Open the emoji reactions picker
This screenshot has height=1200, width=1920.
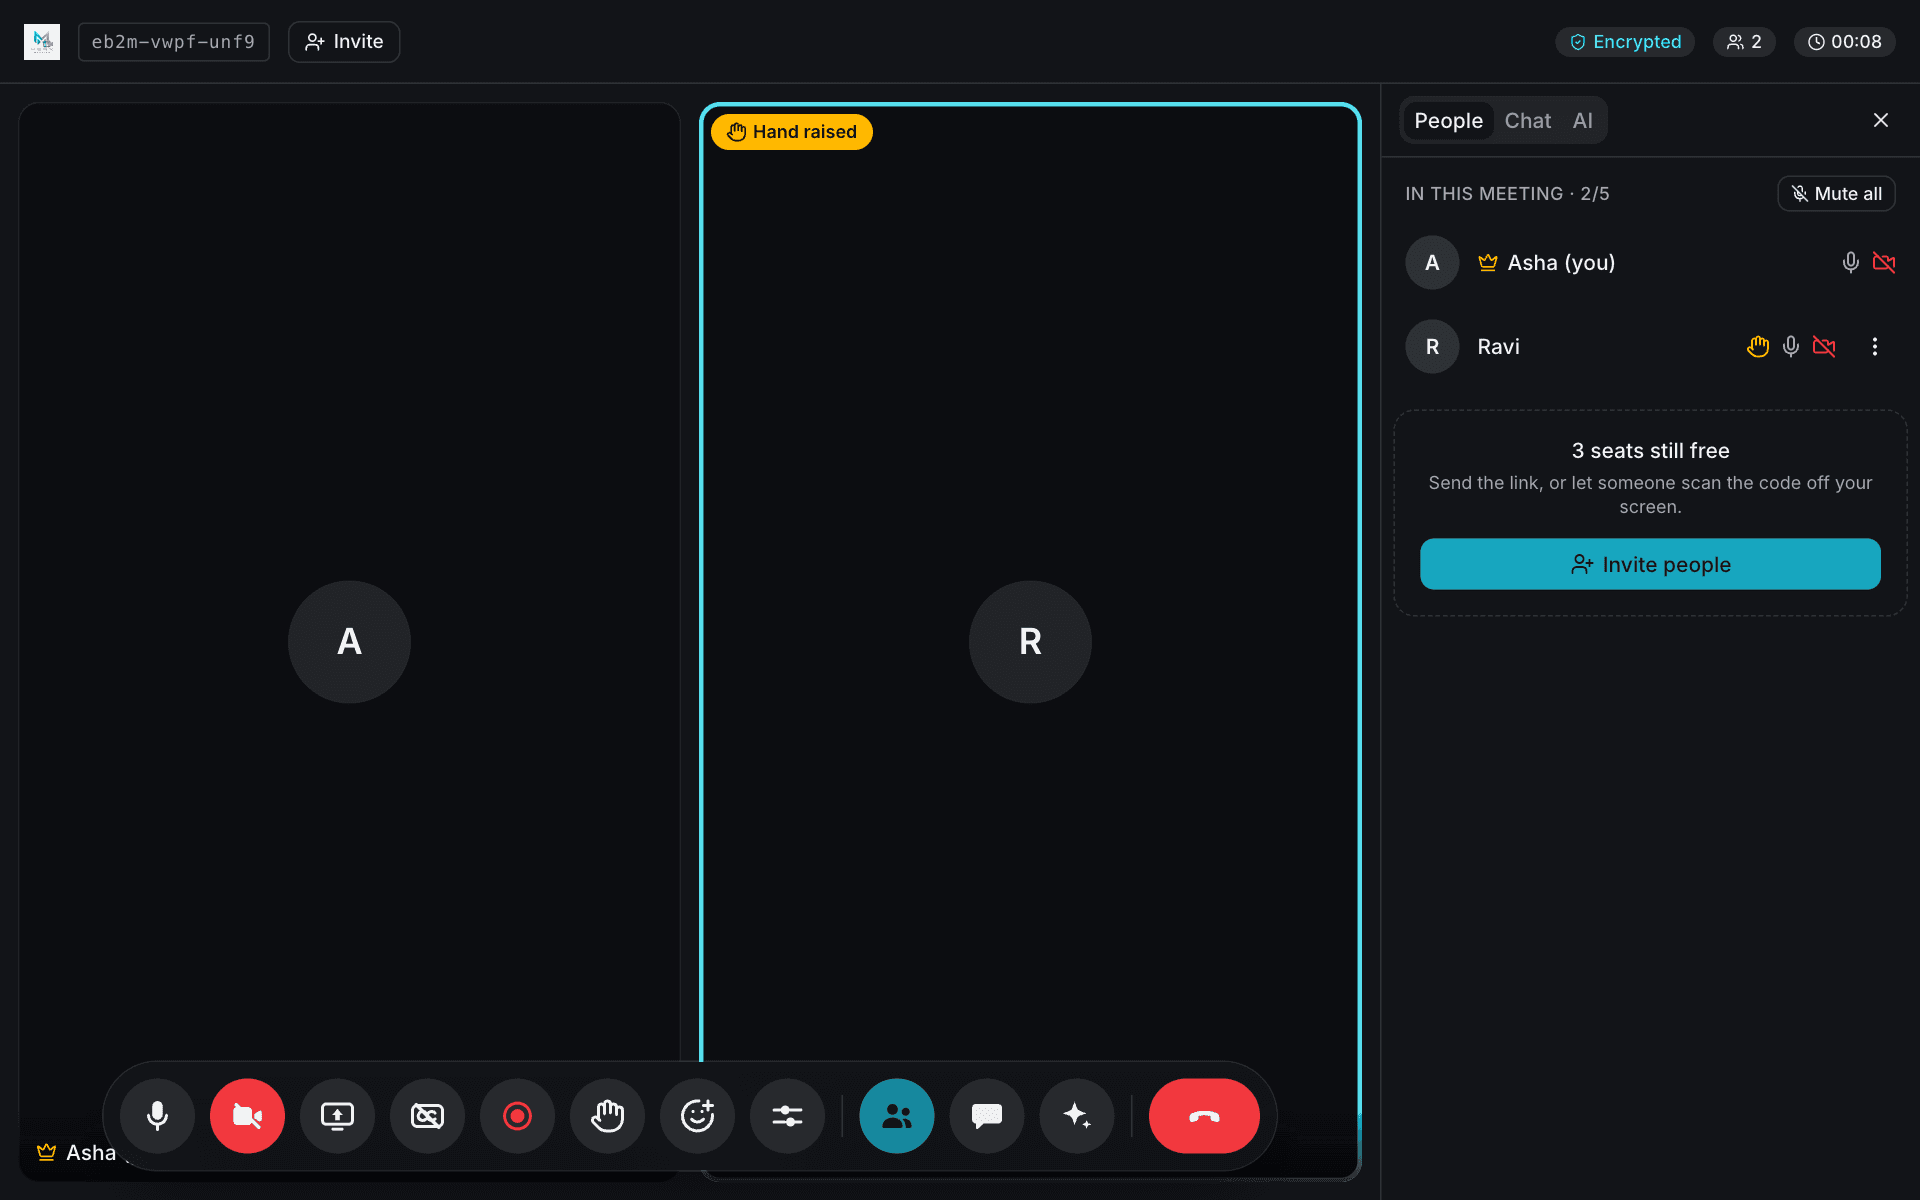pos(697,1116)
